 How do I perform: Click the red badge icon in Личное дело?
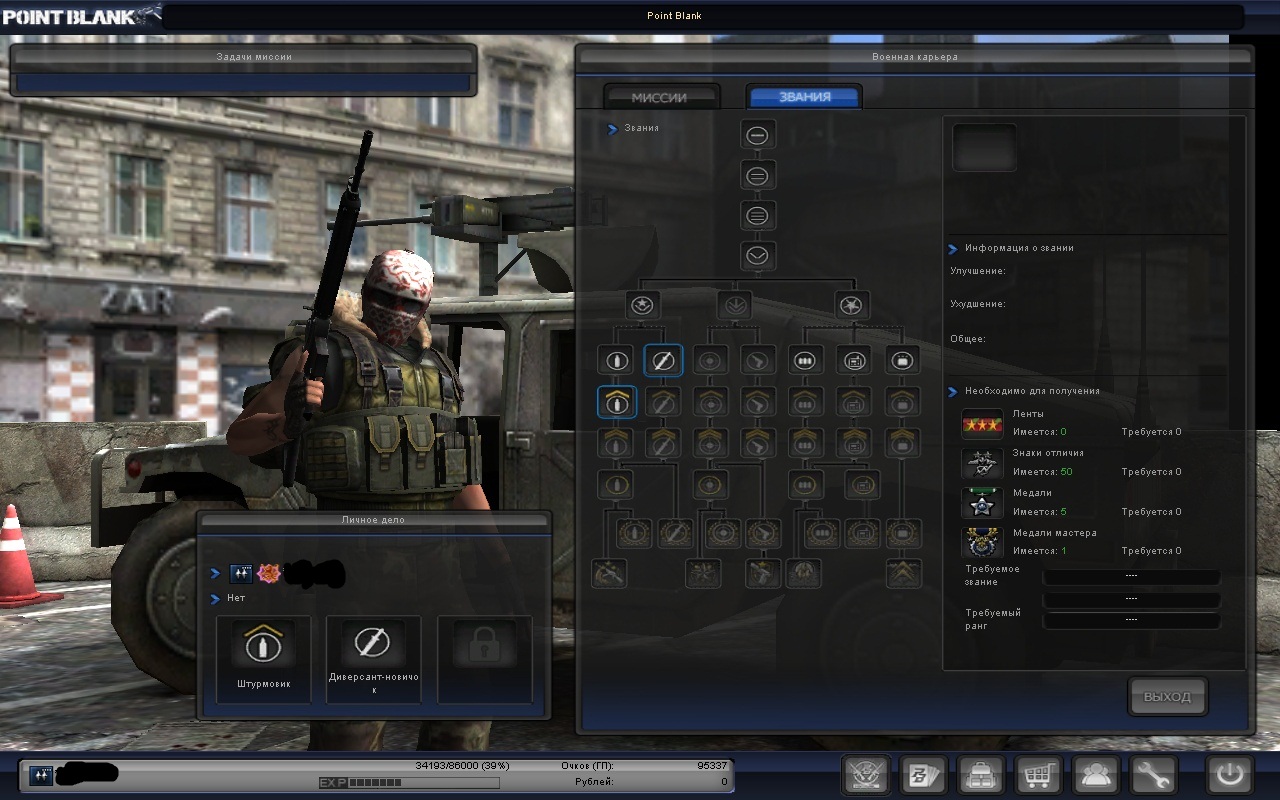pyautogui.click(x=268, y=574)
